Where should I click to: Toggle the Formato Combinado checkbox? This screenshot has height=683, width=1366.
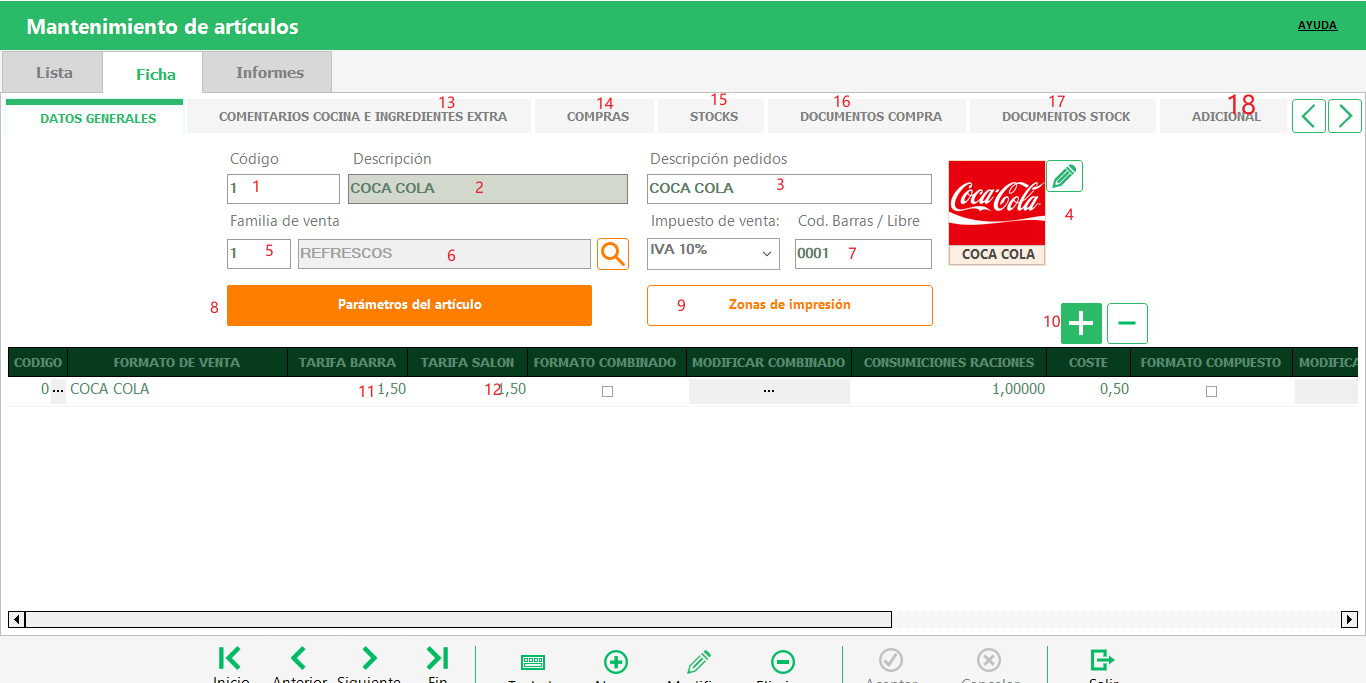click(607, 392)
